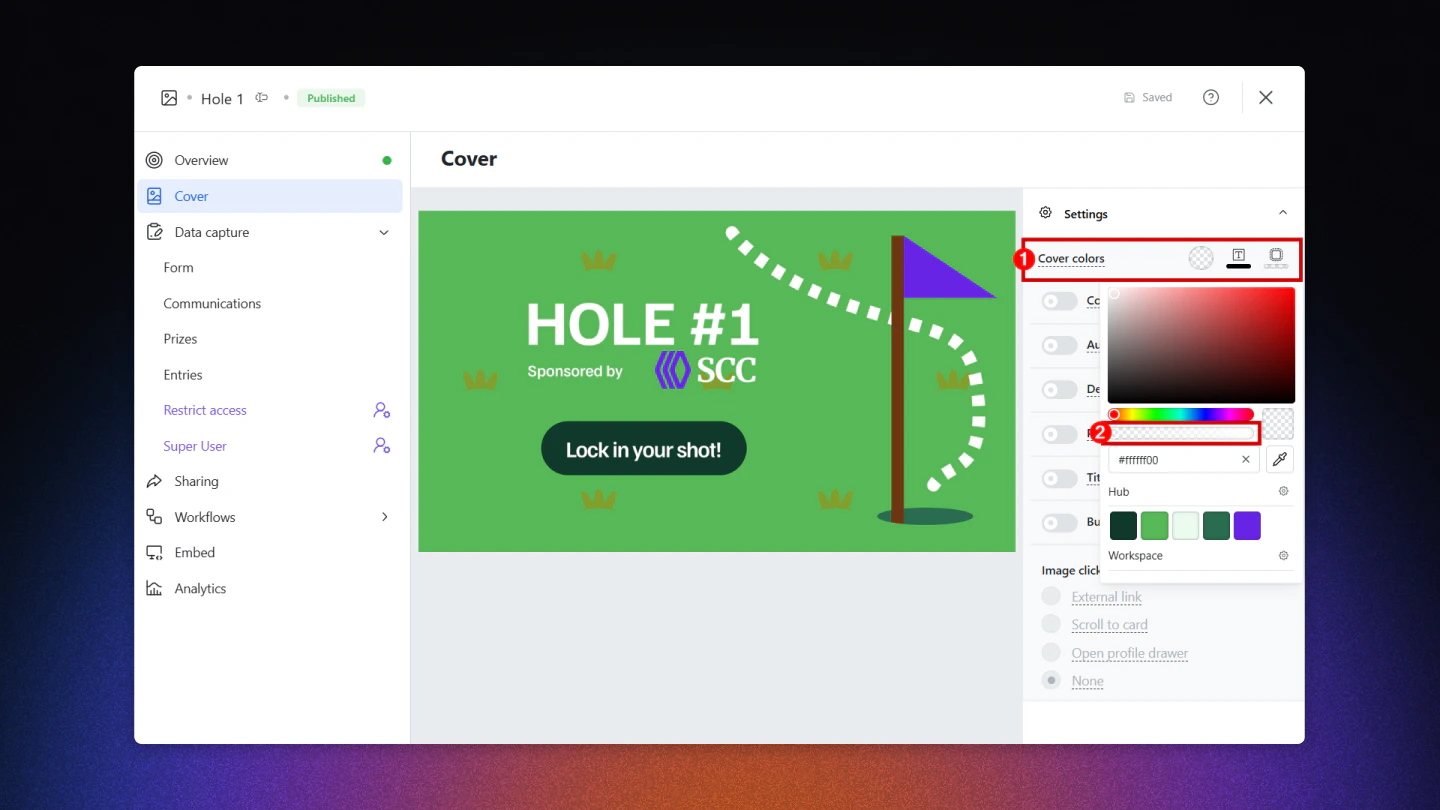Toggle the switch labeled 'De'
The image size is (1440, 810).
click(1060, 389)
